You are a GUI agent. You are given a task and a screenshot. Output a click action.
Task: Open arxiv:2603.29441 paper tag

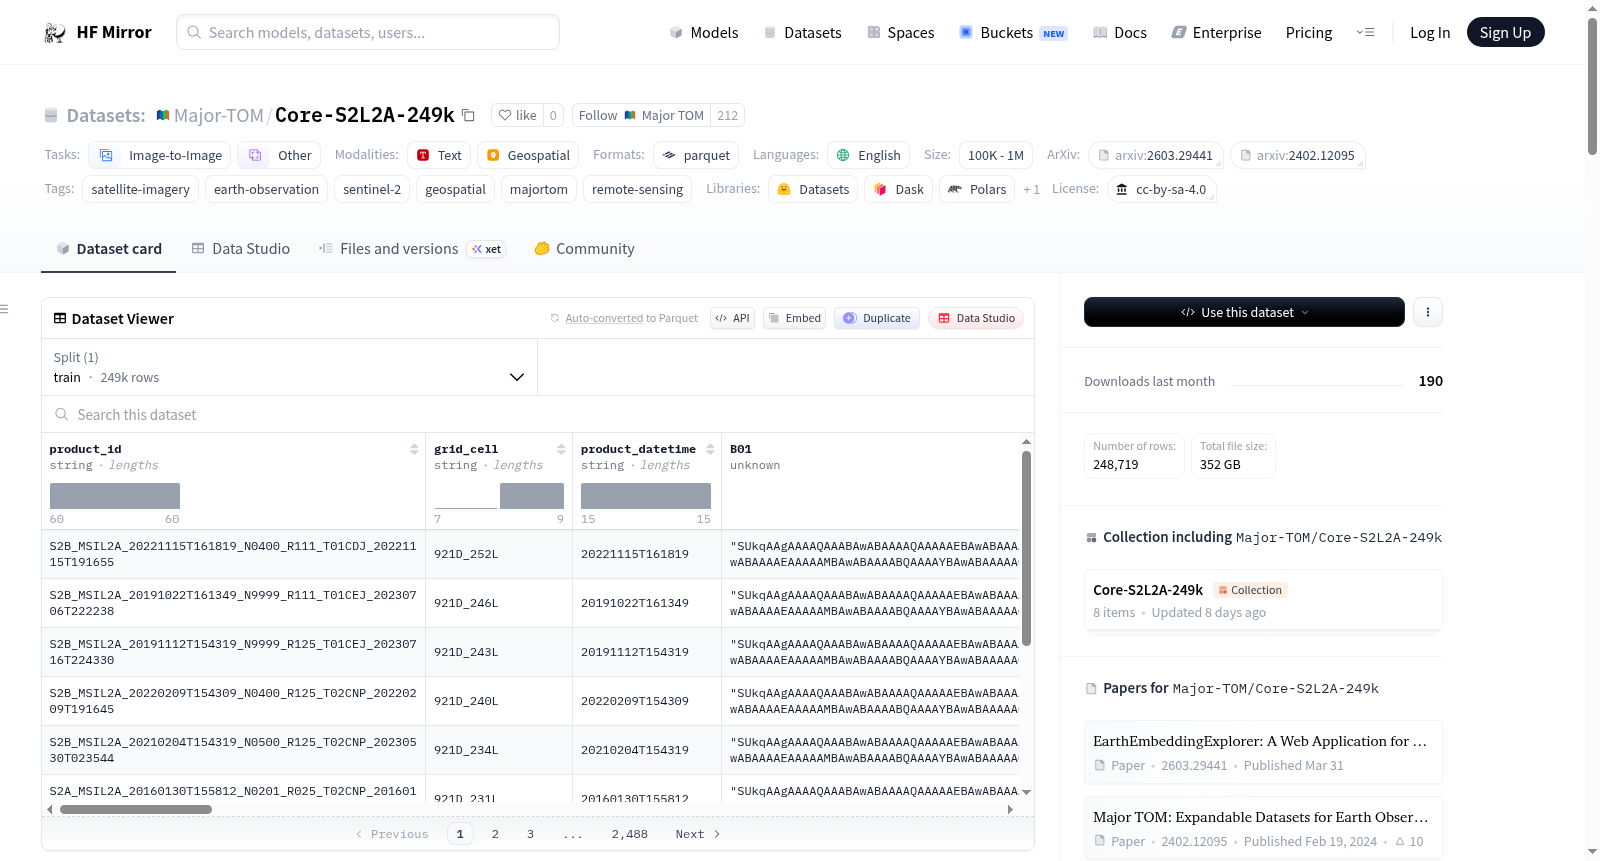click(1155, 155)
